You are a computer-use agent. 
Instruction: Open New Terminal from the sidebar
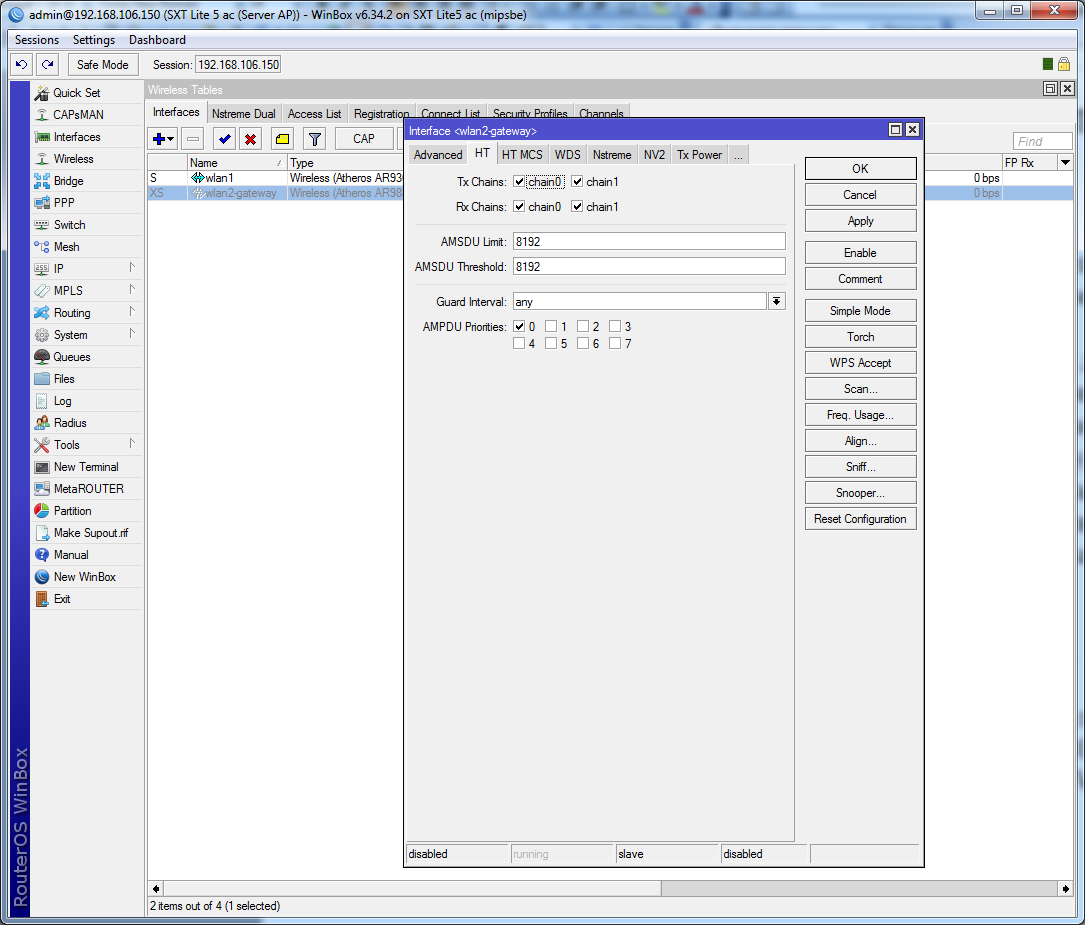pyautogui.click(x=85, y=467)
